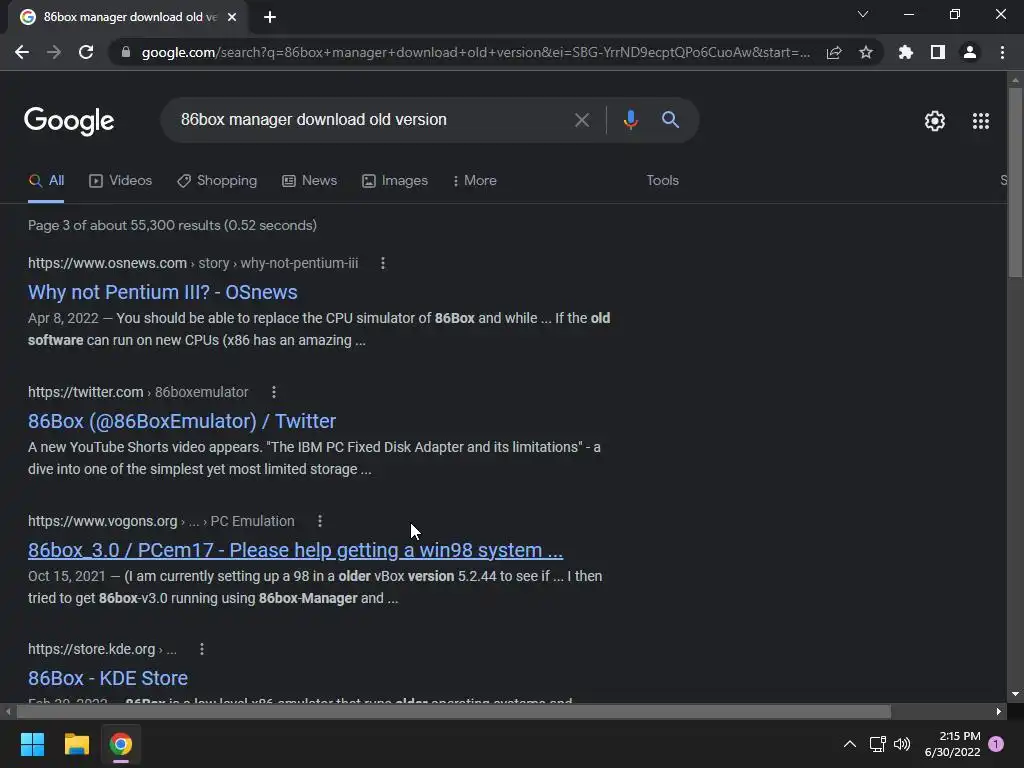The width and height of the screenshot is (1024, 768).
Task: Bookmark this page with star icon
Action: click(x=866, y=52)
